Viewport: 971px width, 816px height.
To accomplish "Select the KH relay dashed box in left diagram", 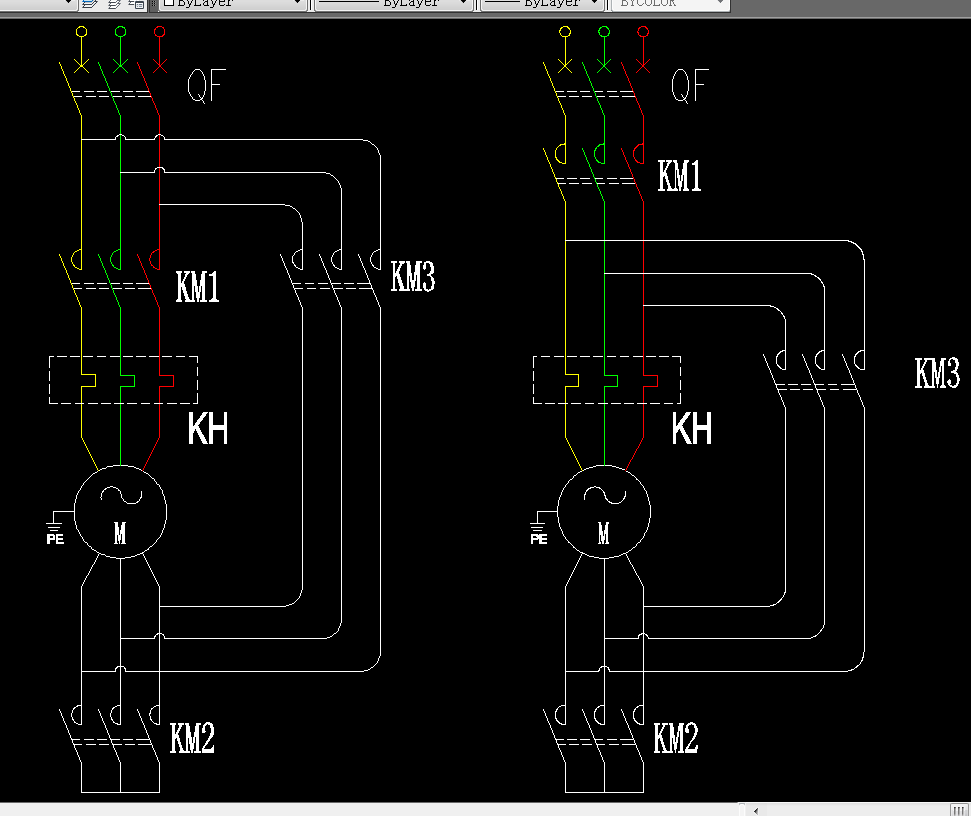I will click(123, 380).
